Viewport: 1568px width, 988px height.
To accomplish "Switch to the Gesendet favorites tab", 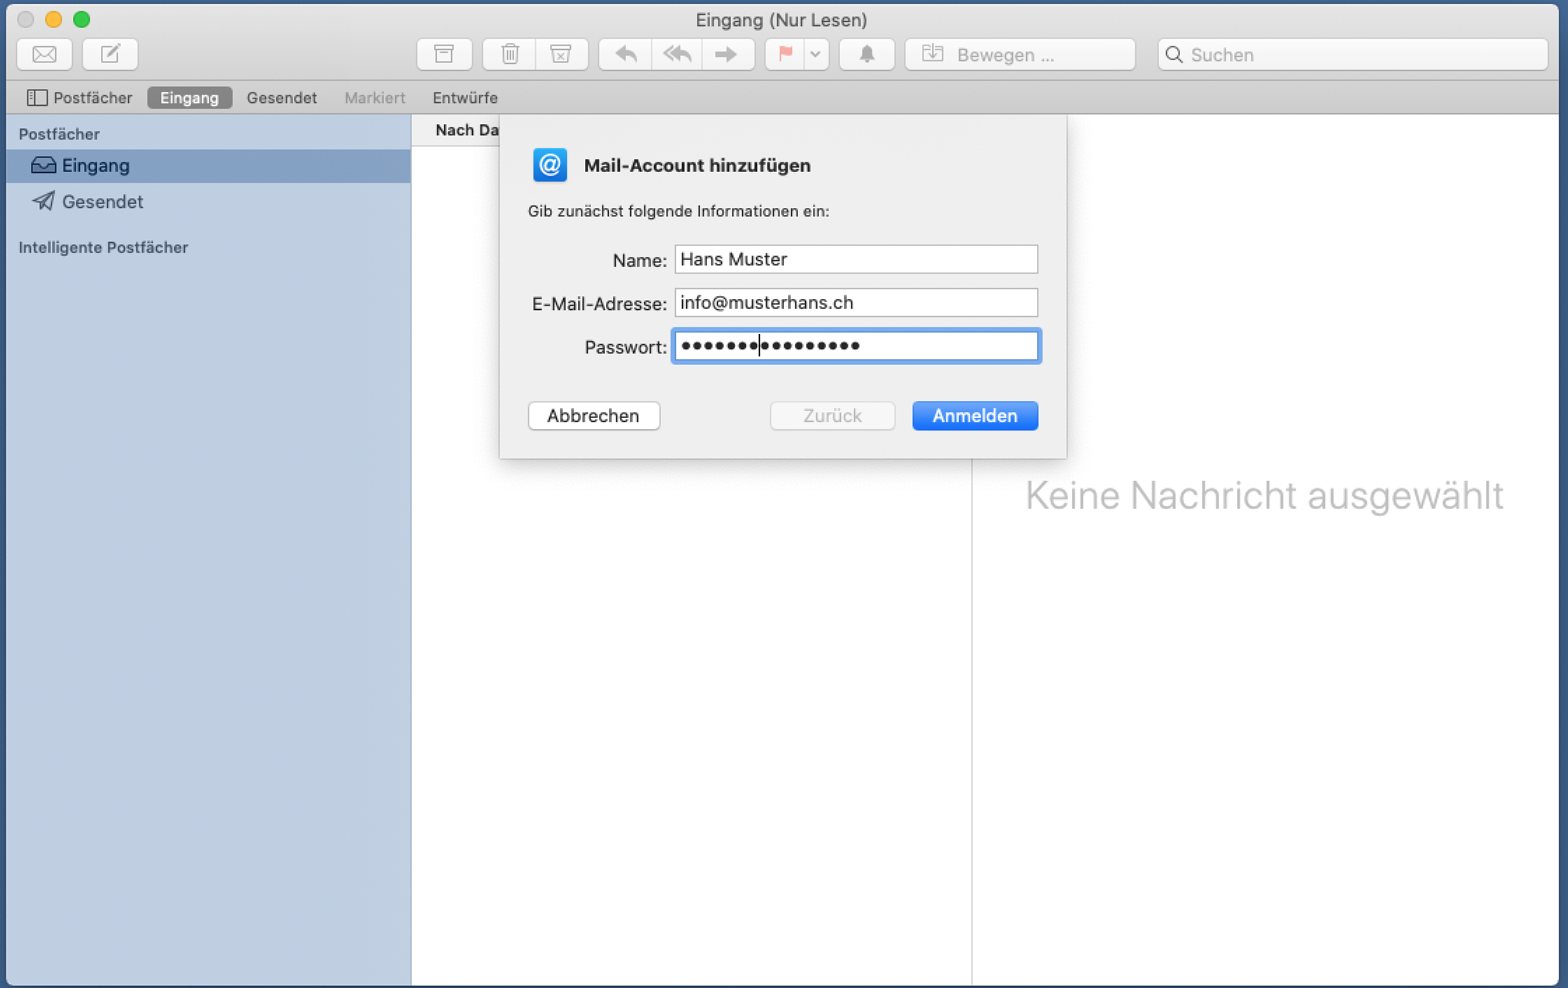I will (x=282, y=98).
